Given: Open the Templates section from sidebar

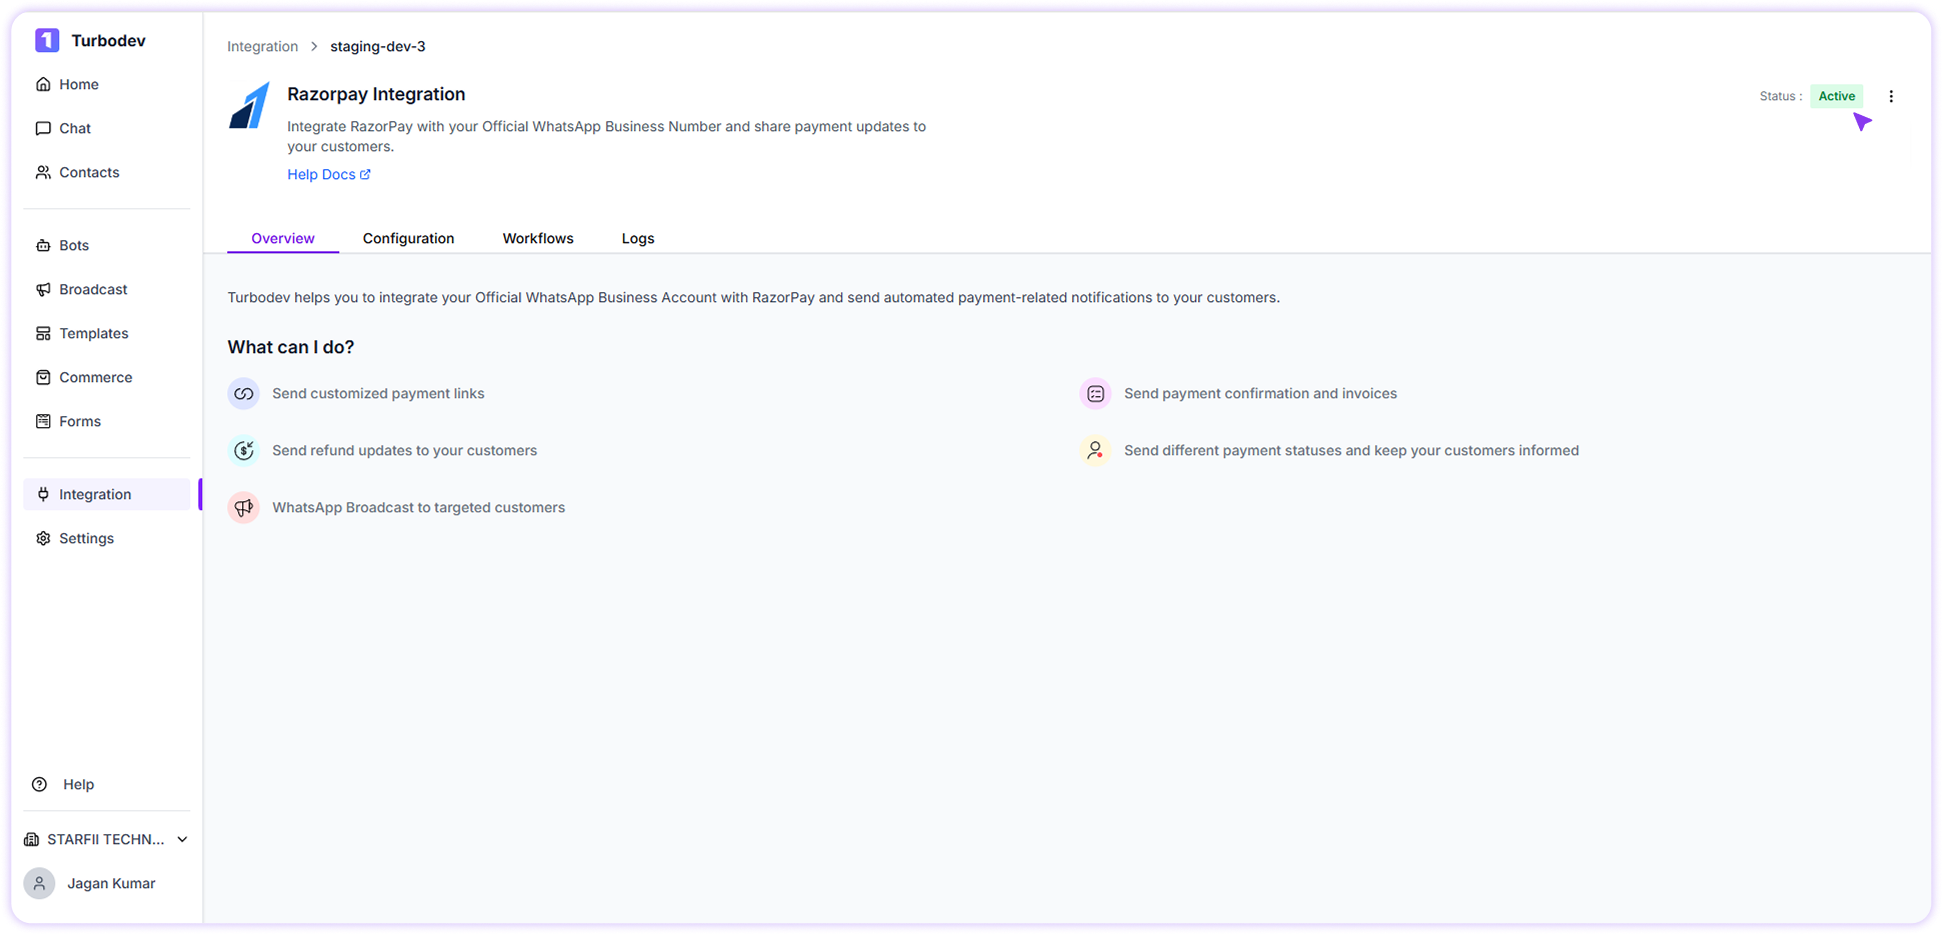Looking at the screenshot, I should click(94, 333).
